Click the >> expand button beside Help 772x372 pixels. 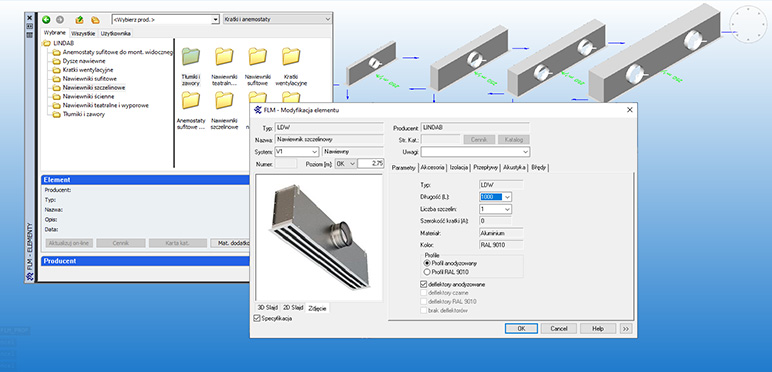(626, 329)
